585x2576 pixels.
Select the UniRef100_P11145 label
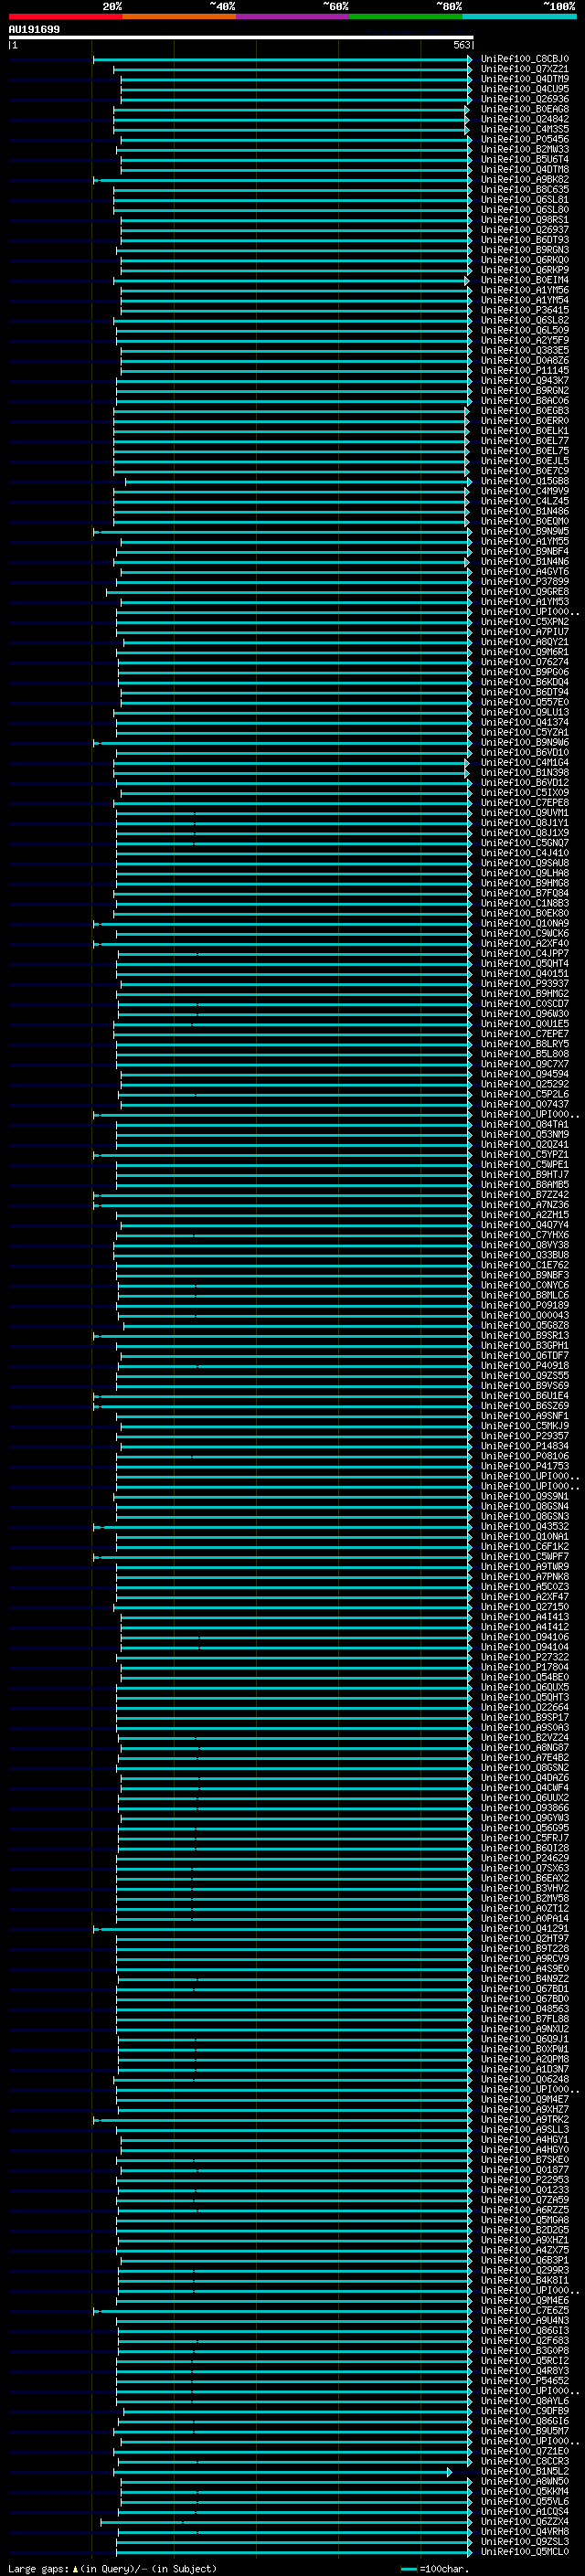(525, 371)
